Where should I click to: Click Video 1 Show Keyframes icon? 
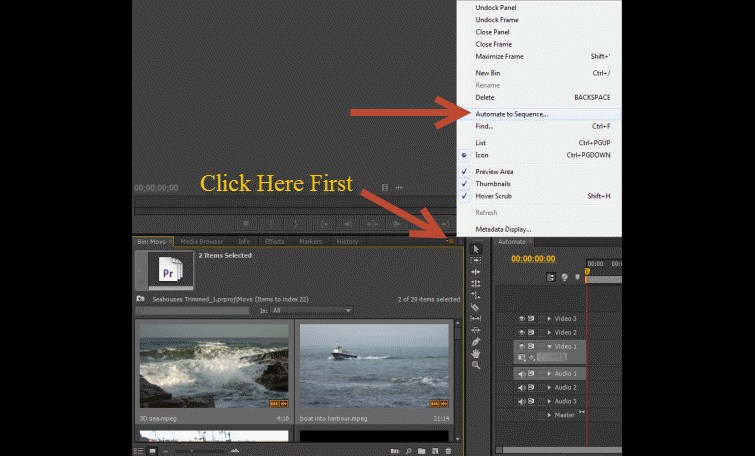532,357
